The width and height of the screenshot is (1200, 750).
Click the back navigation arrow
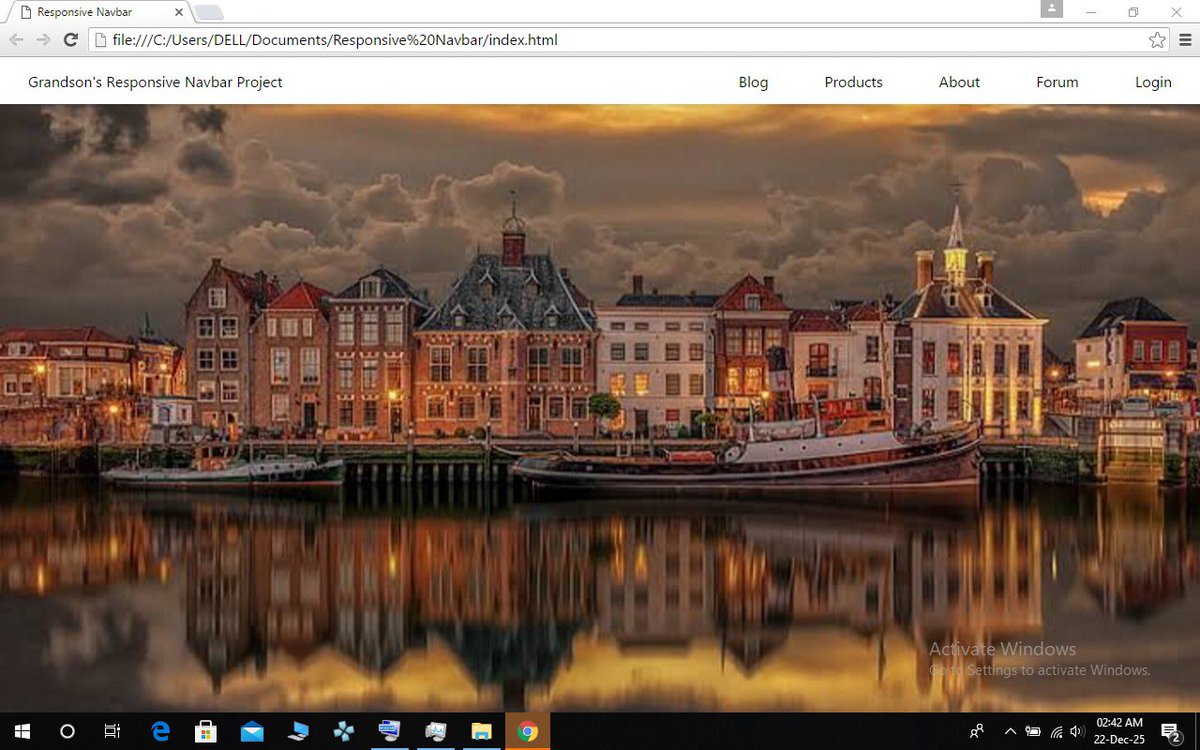(x=16, y=40)
